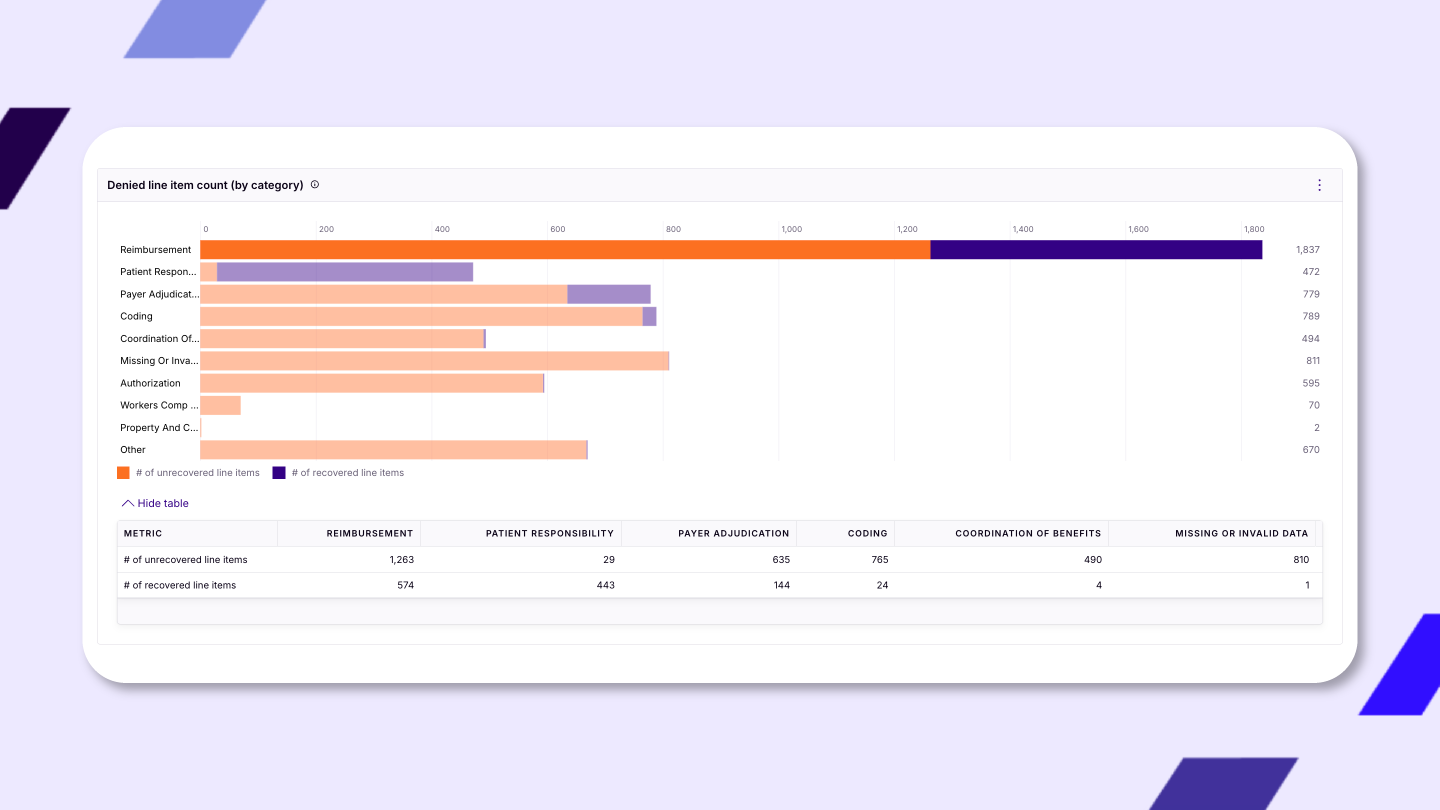Click the Authorization bar

371,384
